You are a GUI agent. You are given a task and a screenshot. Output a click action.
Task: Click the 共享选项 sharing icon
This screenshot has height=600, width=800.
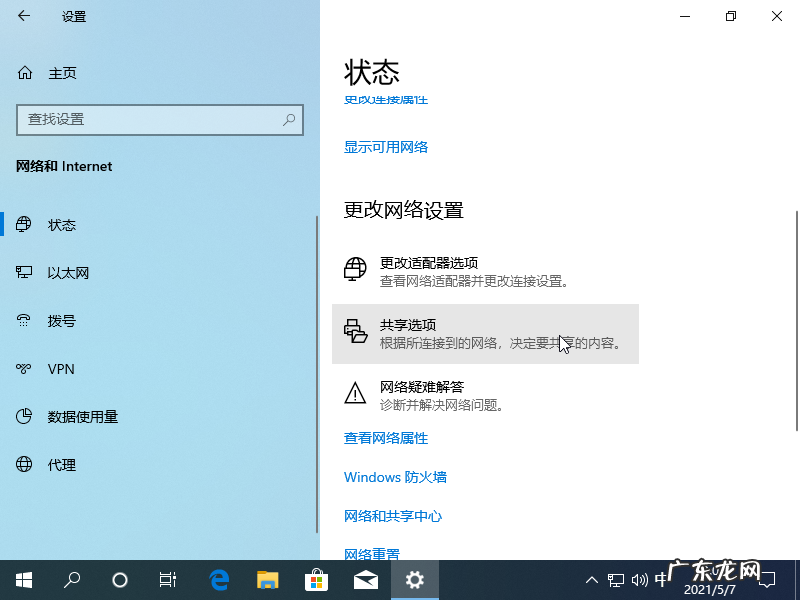click(355, 331)
